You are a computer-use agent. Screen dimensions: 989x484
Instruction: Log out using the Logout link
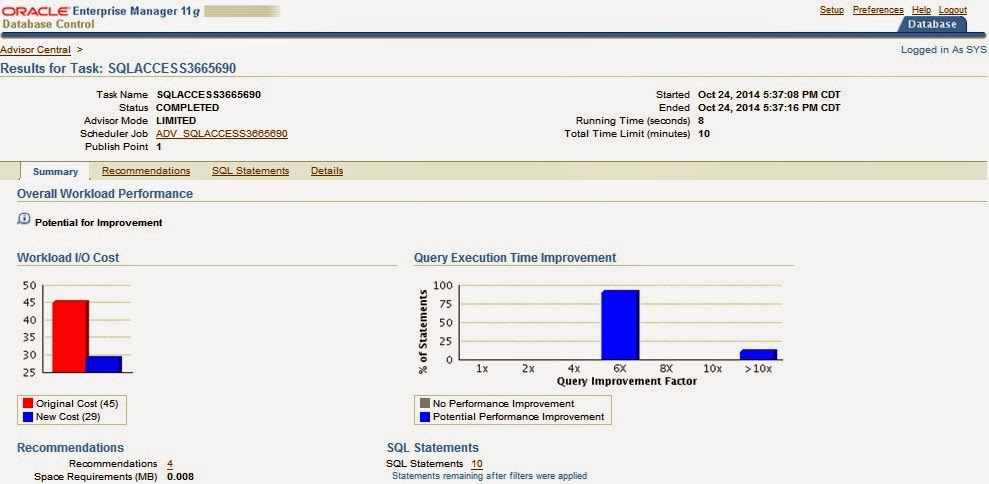tap(952, 10)
